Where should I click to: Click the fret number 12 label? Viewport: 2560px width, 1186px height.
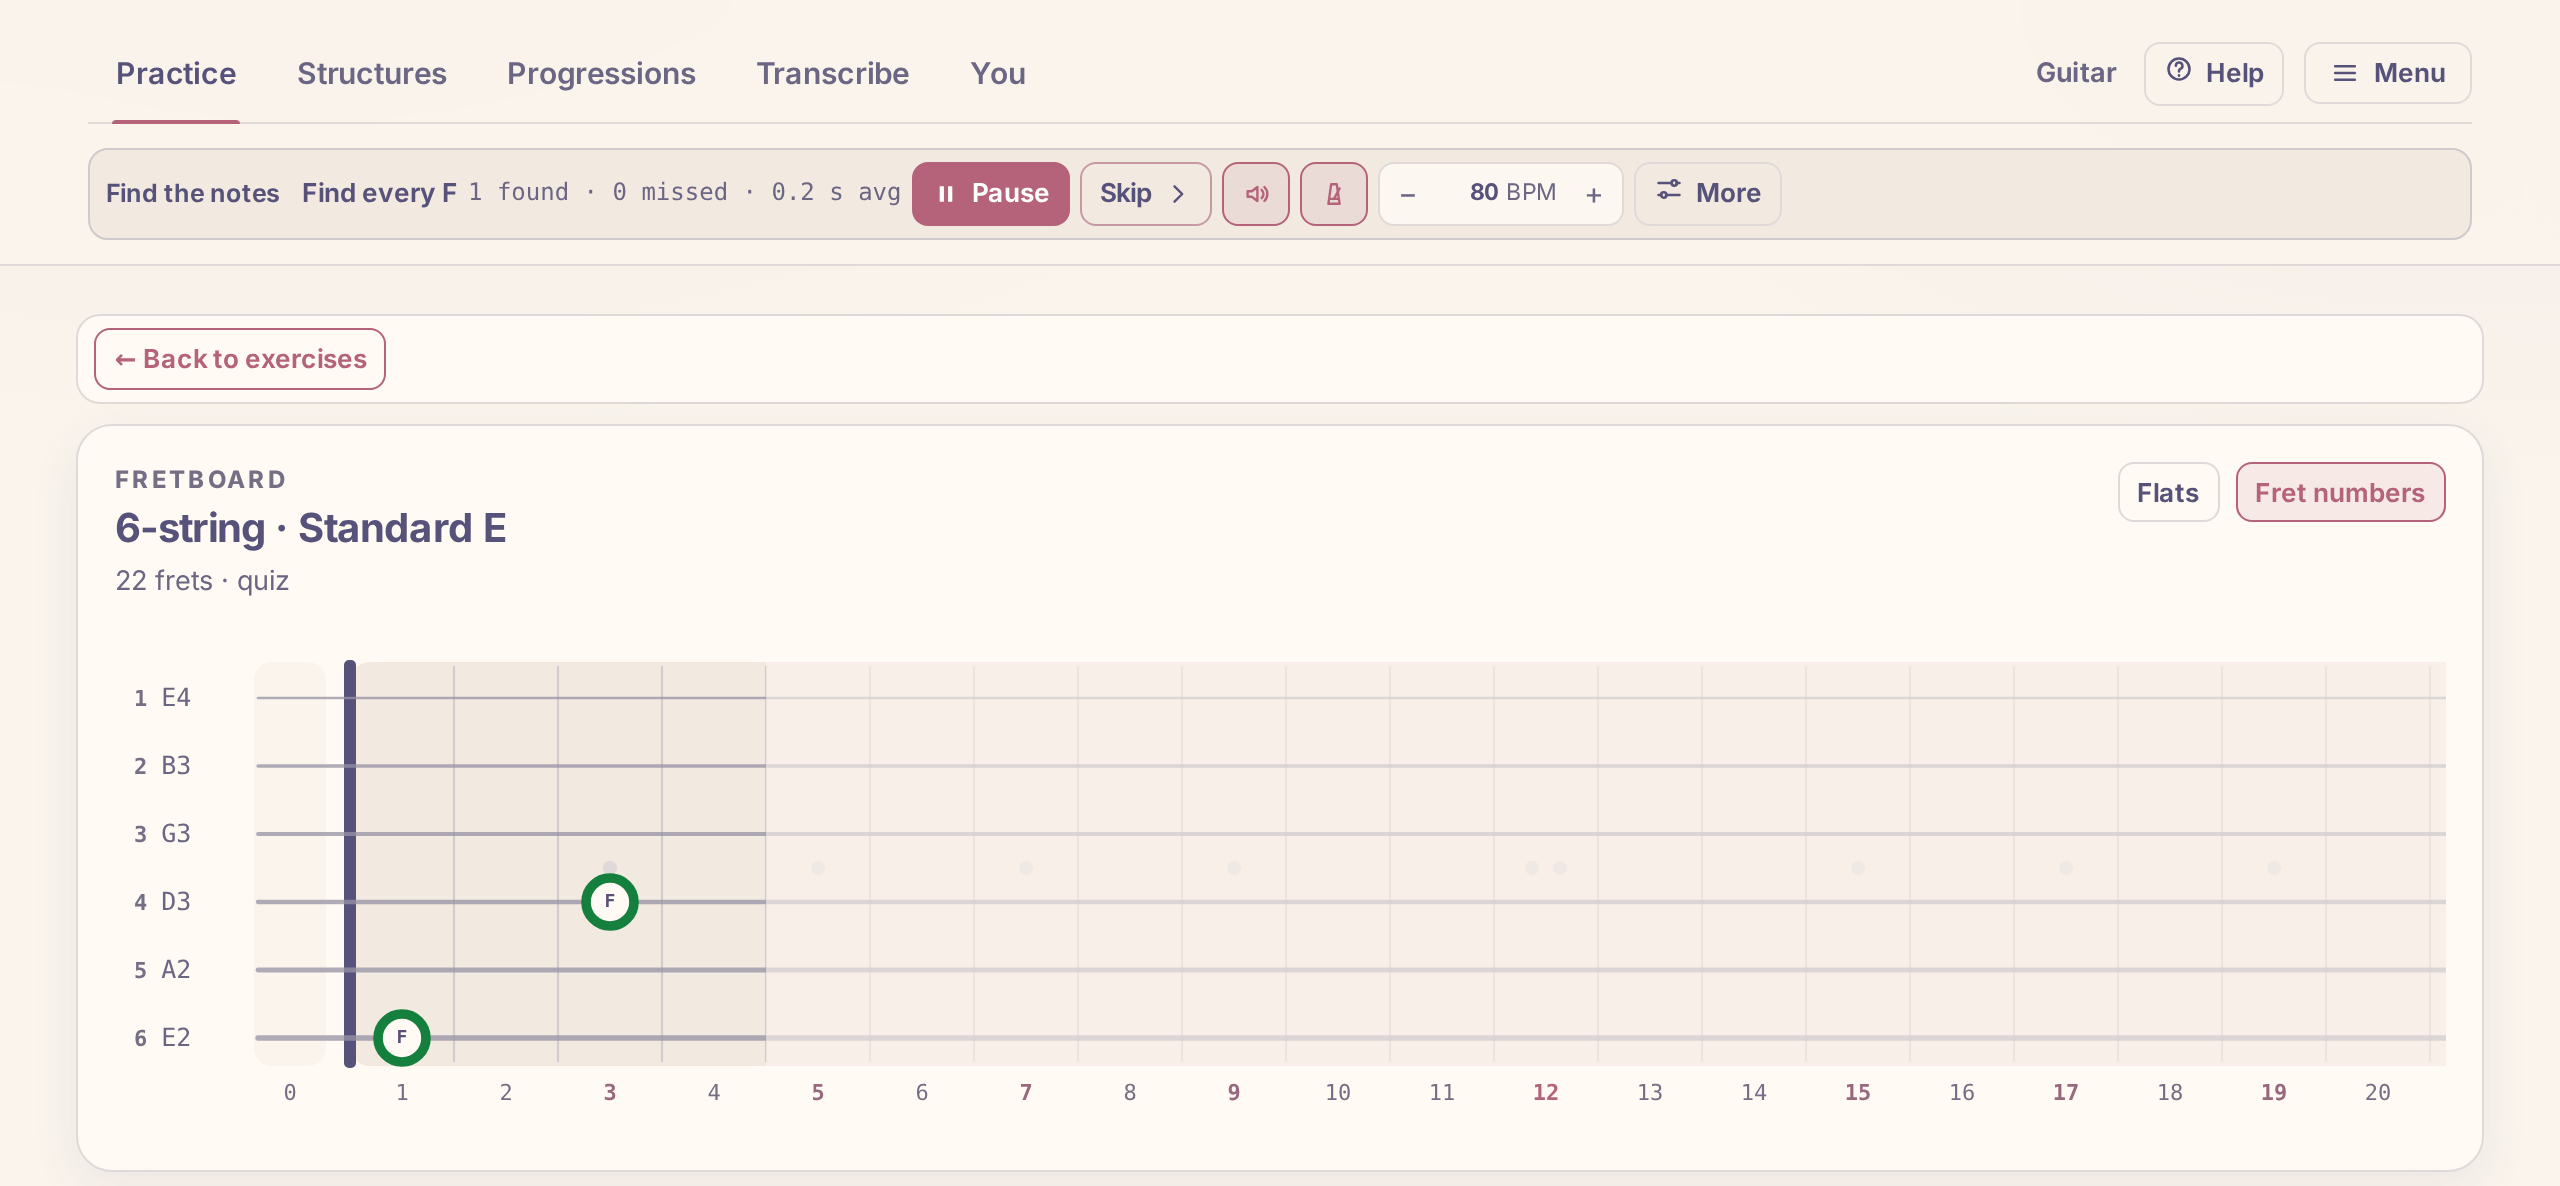tap(1545, 1093)
